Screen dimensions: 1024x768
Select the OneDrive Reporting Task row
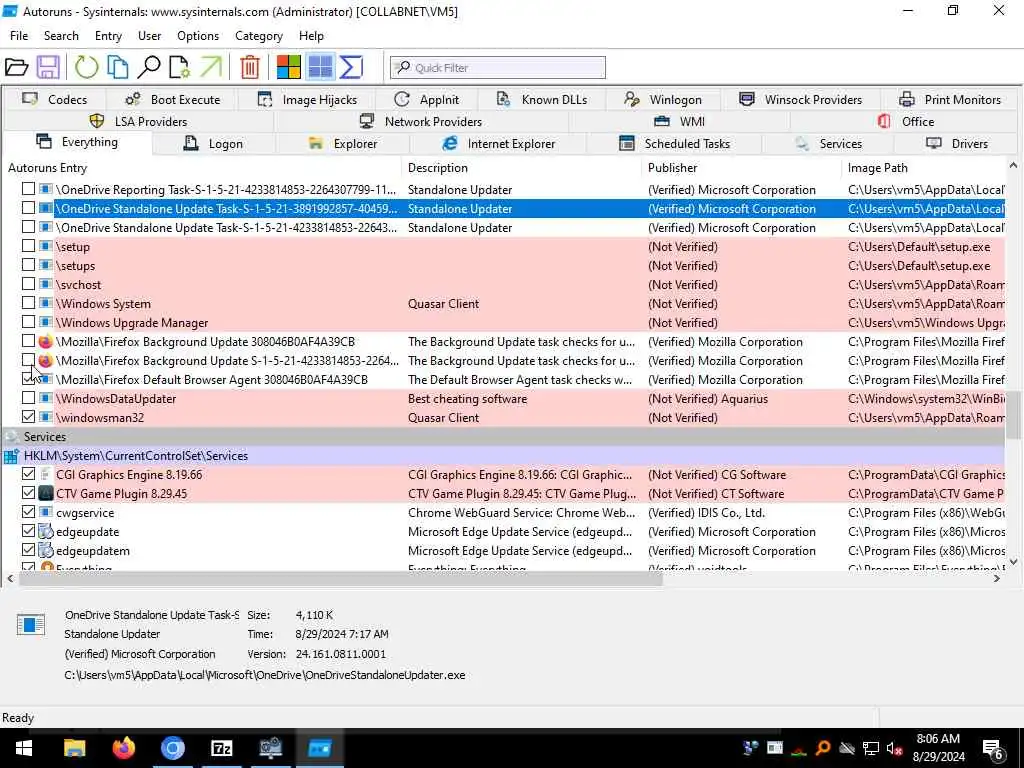click(x=504, y=189)
